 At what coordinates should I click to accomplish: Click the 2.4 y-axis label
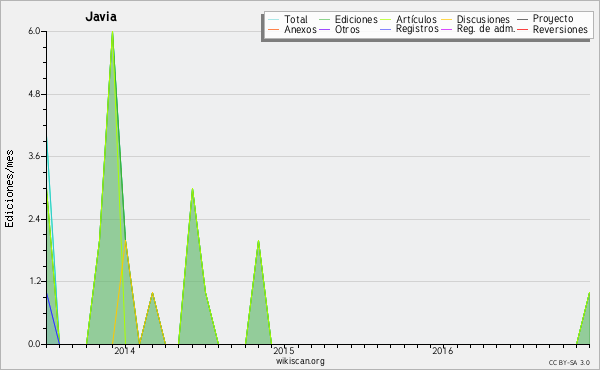point(34,219)
